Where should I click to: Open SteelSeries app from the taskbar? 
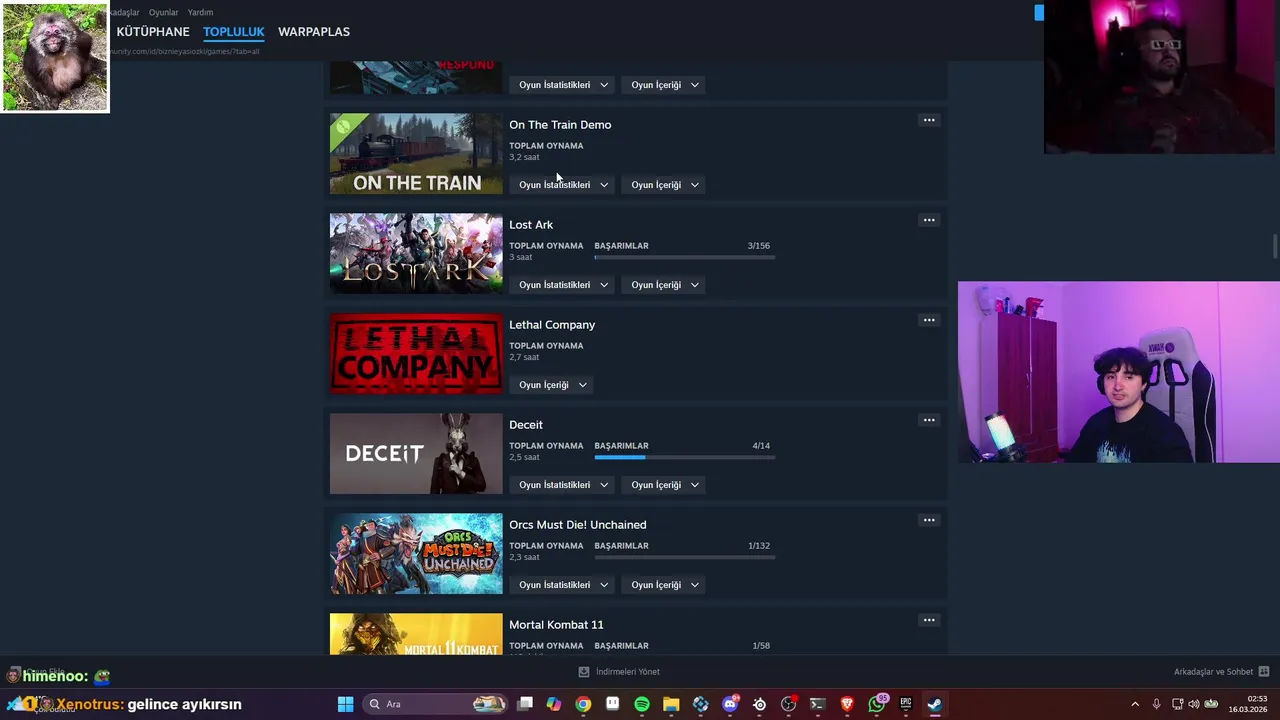click(x=759, y=704)
